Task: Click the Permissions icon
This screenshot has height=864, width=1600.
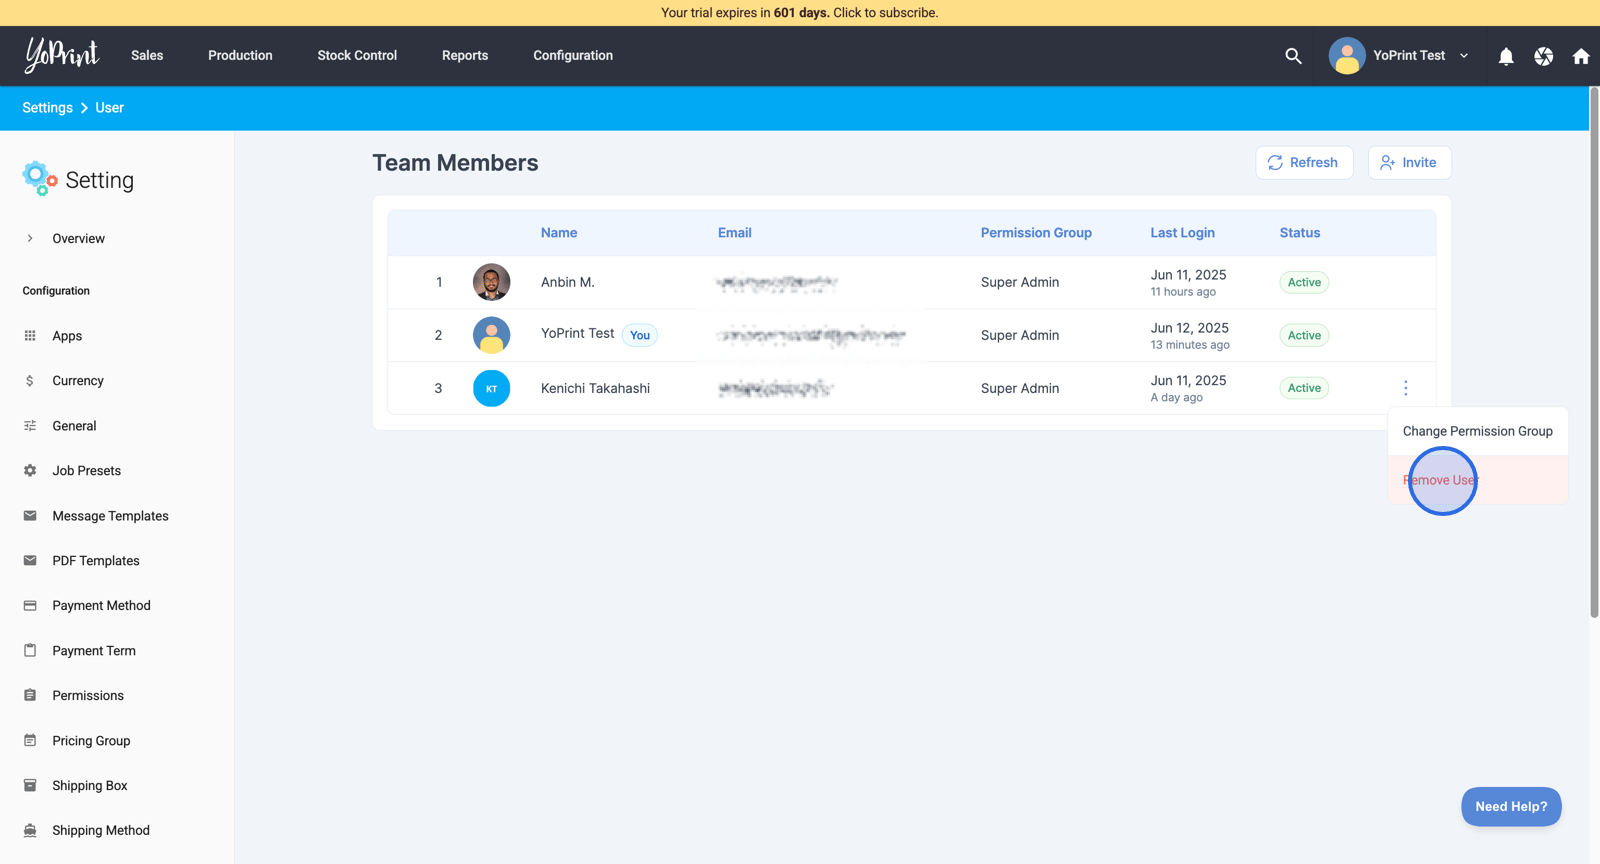Action: click(x=30, y=695)
